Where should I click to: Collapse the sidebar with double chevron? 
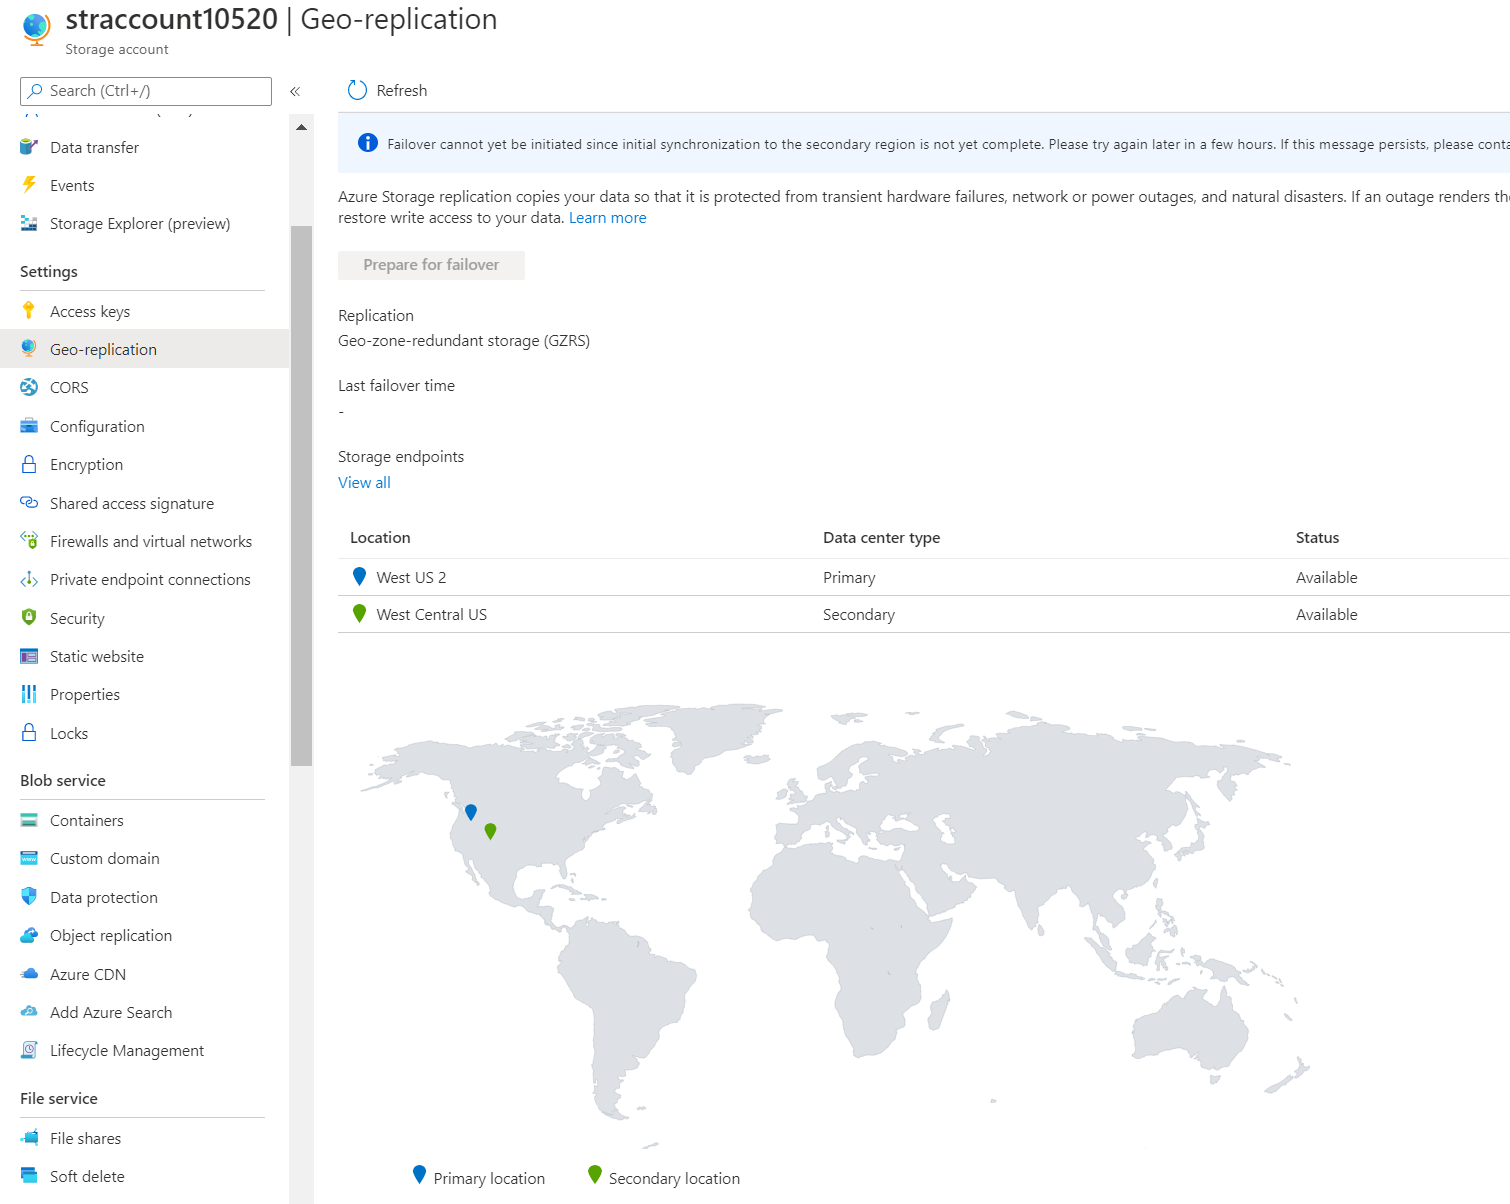295,91
